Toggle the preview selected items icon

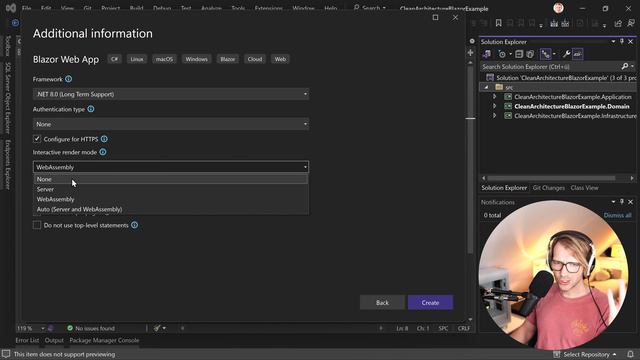pos(578,54)
